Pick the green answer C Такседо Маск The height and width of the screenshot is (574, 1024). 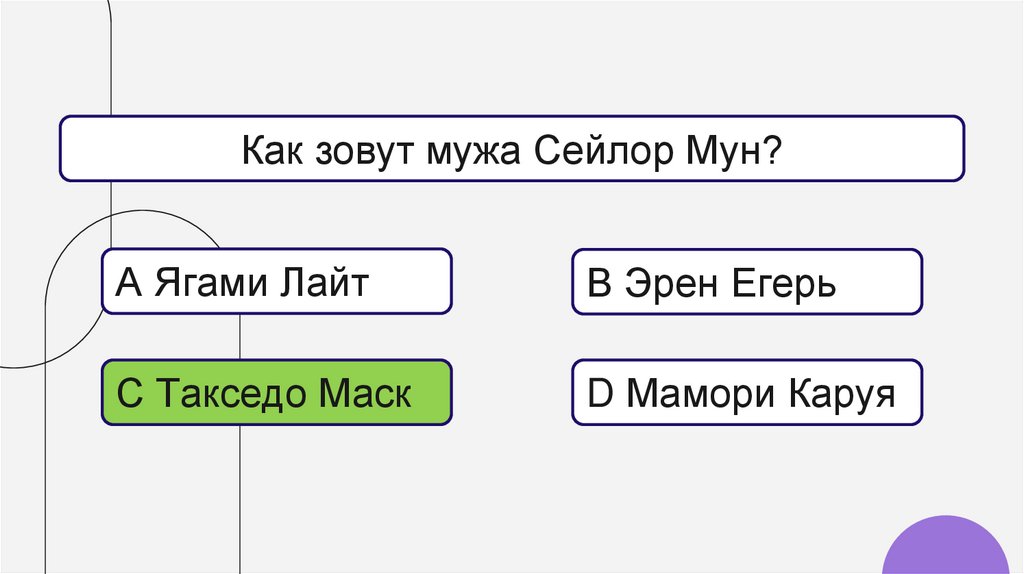276,392
